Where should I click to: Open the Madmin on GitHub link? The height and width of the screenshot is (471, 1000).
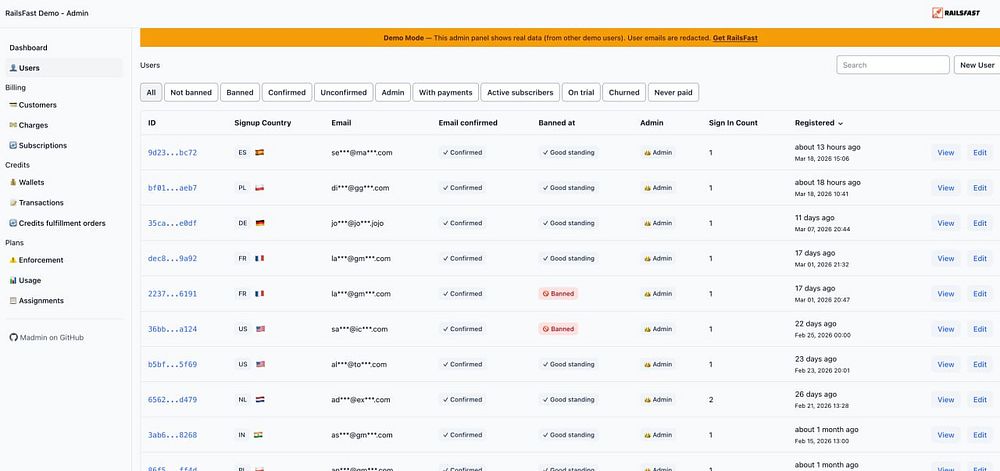[47, 338]
